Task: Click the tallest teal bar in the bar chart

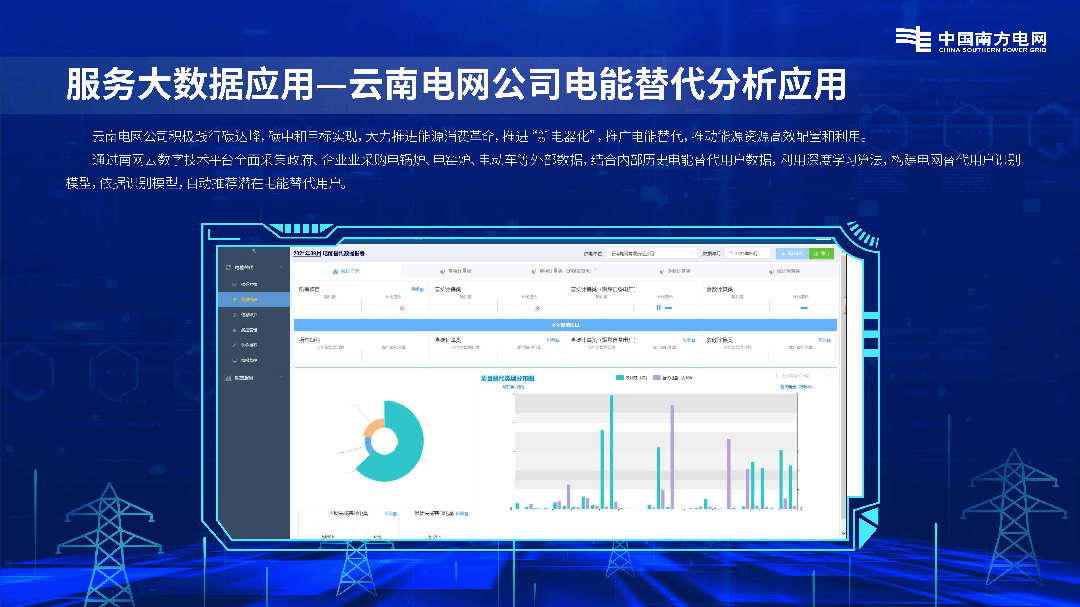Action: (611, 452)
